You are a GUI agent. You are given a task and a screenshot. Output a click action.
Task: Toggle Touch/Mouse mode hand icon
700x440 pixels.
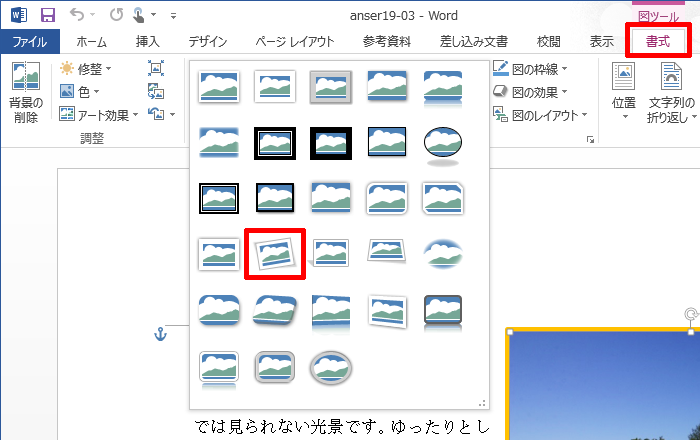pos(139,15)
